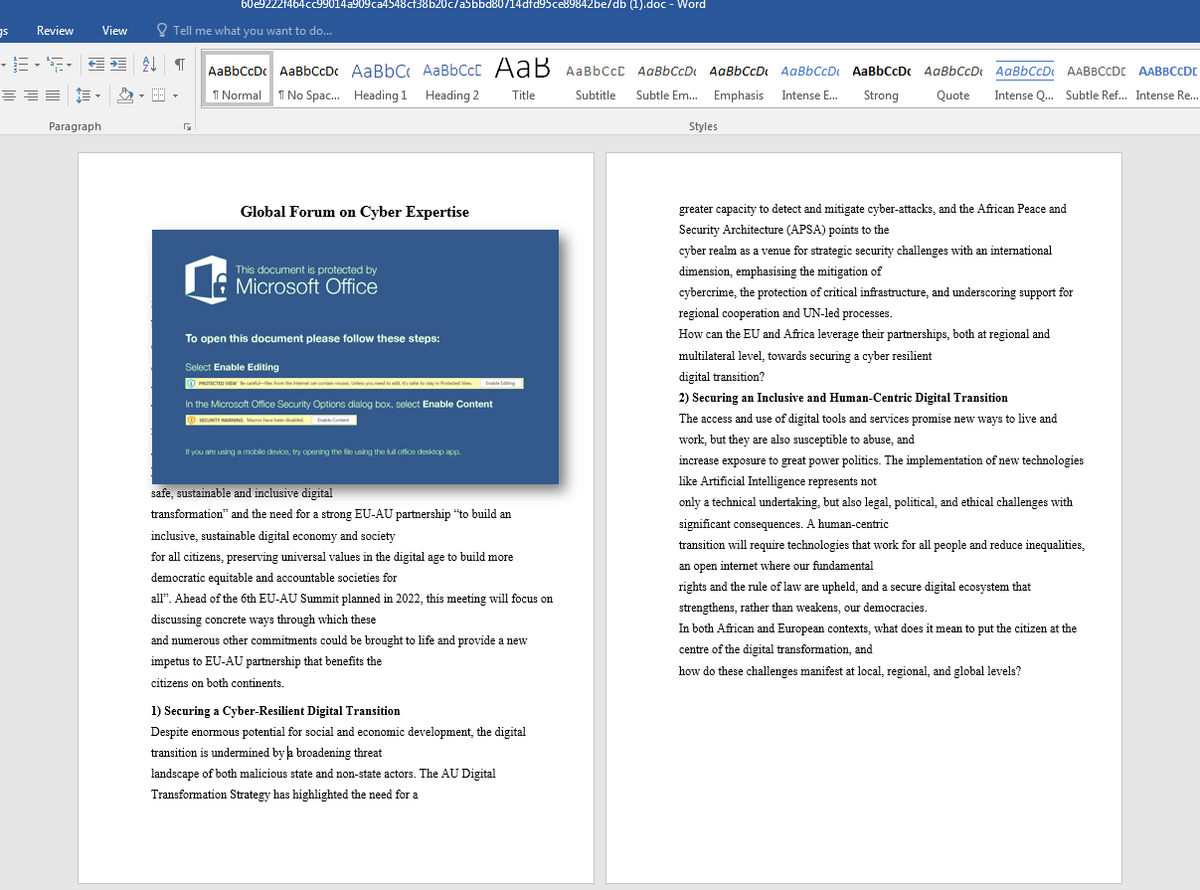Select the Microsoft Office protected document image
1200x890 pixels.
click(355, 357)
